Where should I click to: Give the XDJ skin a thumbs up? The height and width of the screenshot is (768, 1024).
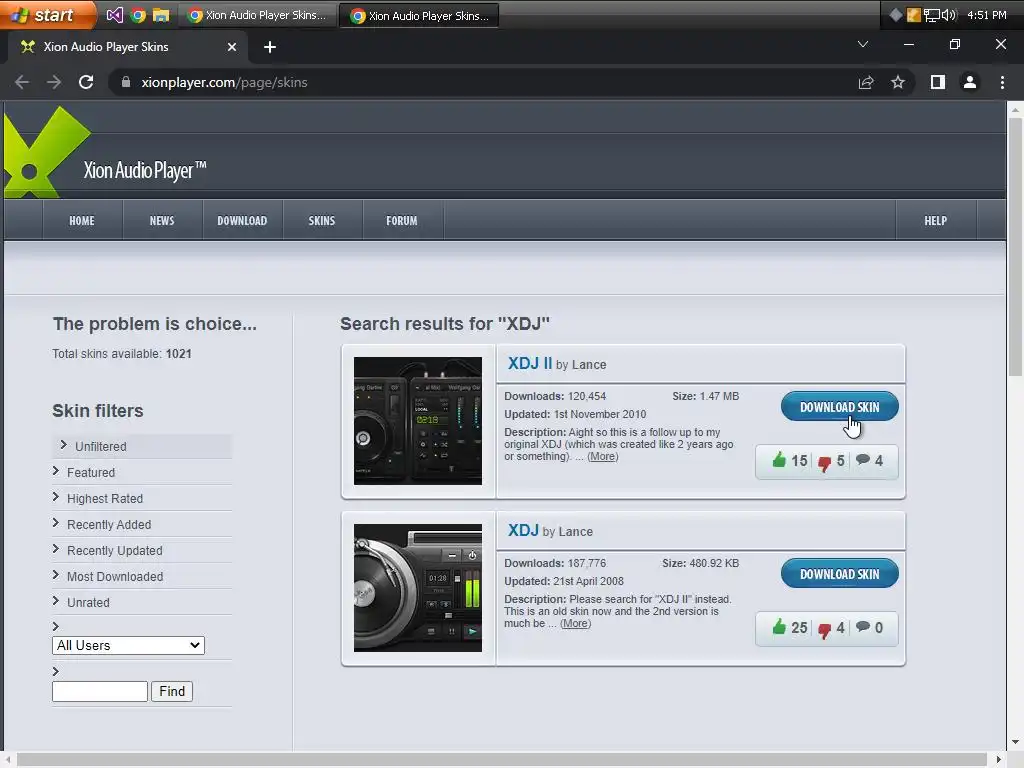pyautogui.click(x=779, y=627)
